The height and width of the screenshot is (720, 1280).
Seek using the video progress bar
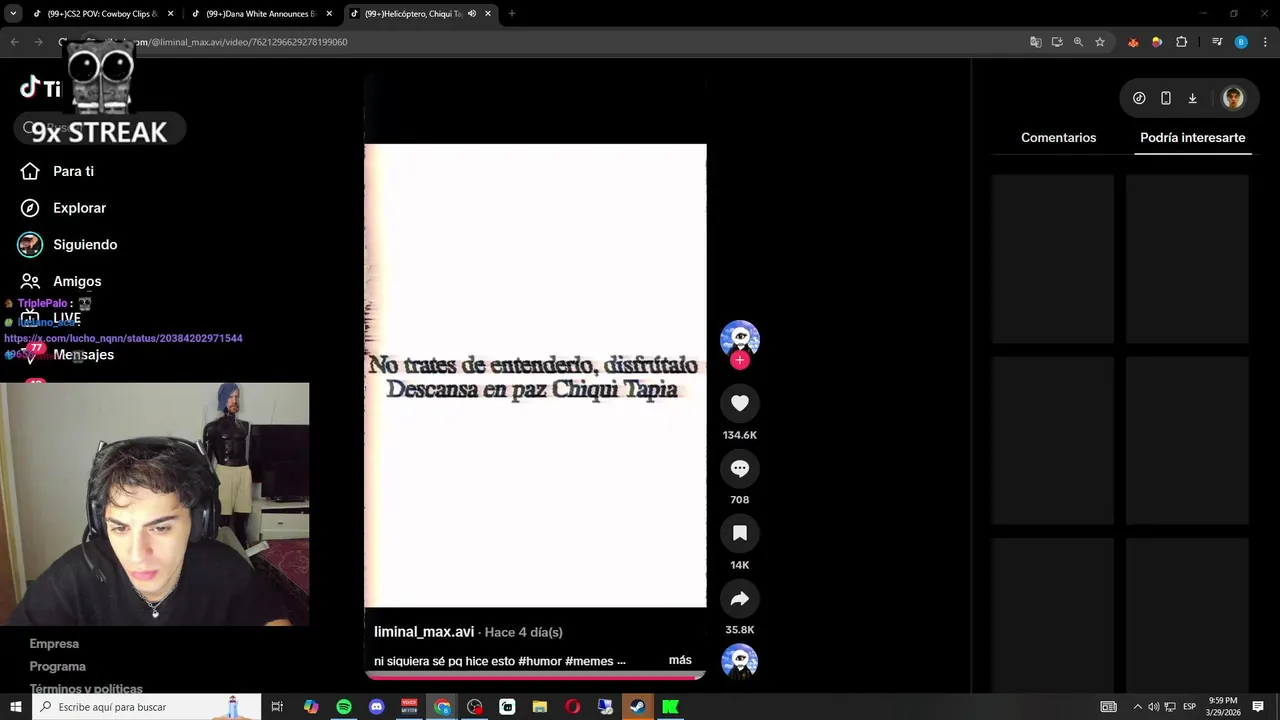(x=535, y=675)
